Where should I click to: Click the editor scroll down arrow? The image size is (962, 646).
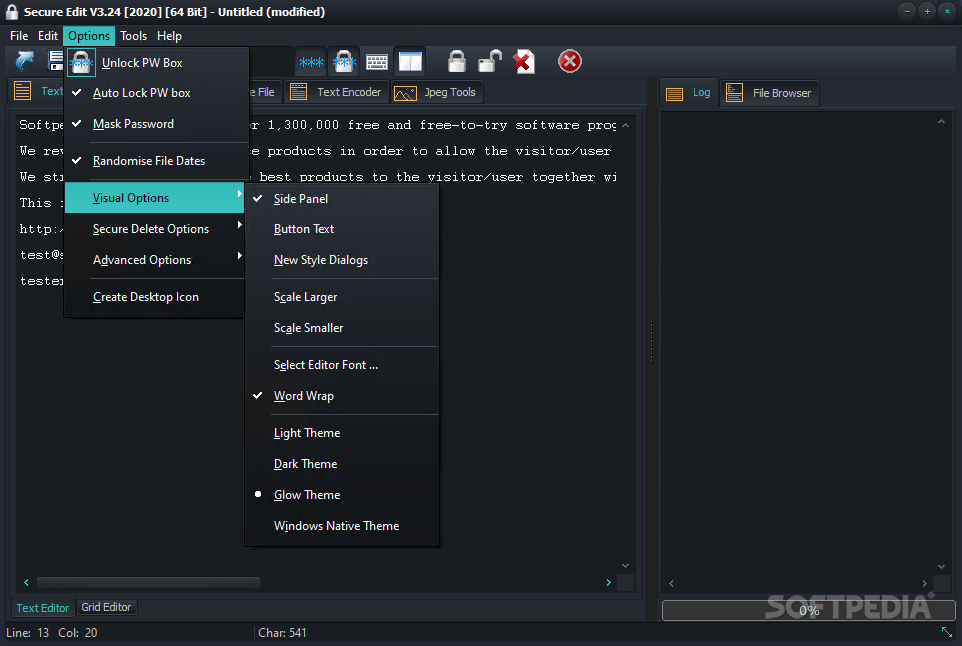[625, 566]
